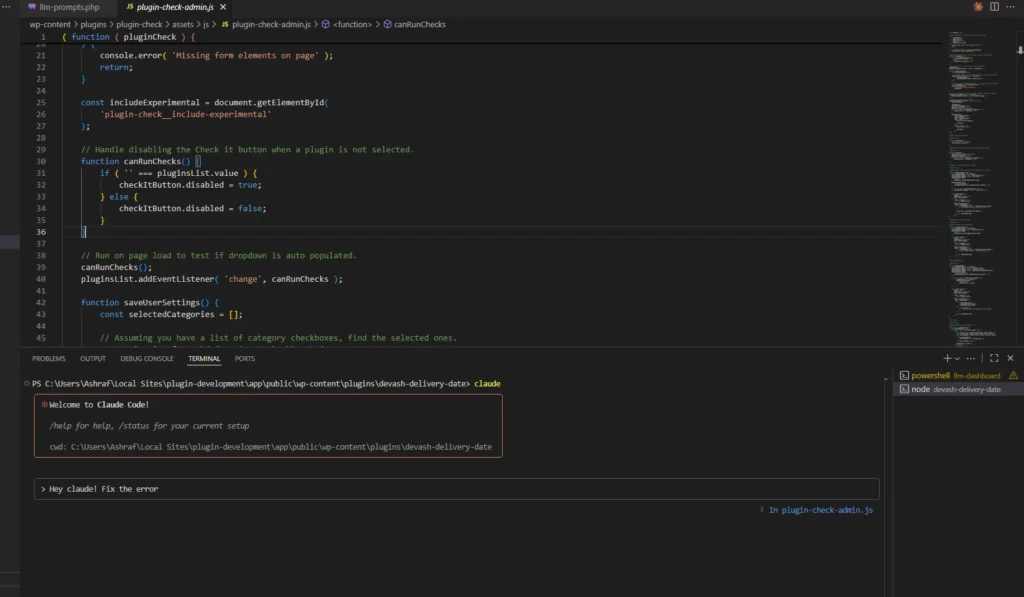The image size is (1024, 597).
Task: Open the sidebar ellipsis menu at top left
Action: coord(8,7)
